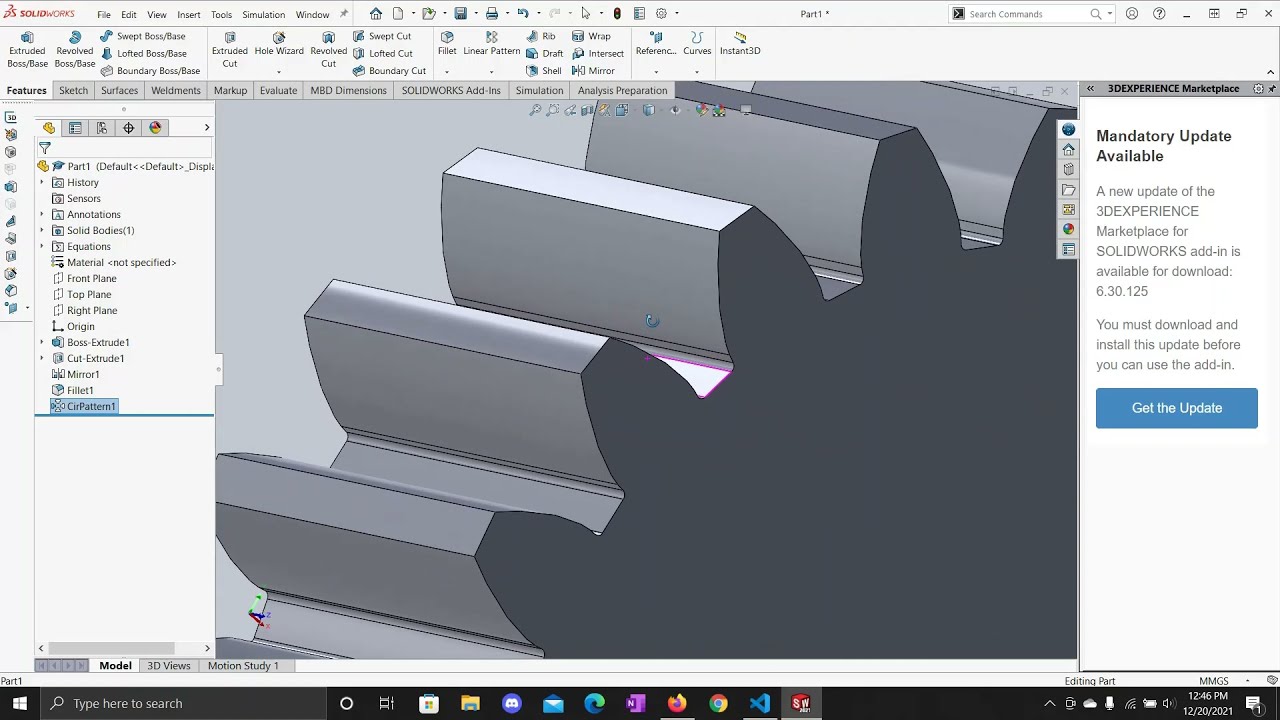
Task: Select the Boundary Cut tool
Action: click(x=389, y=71)
